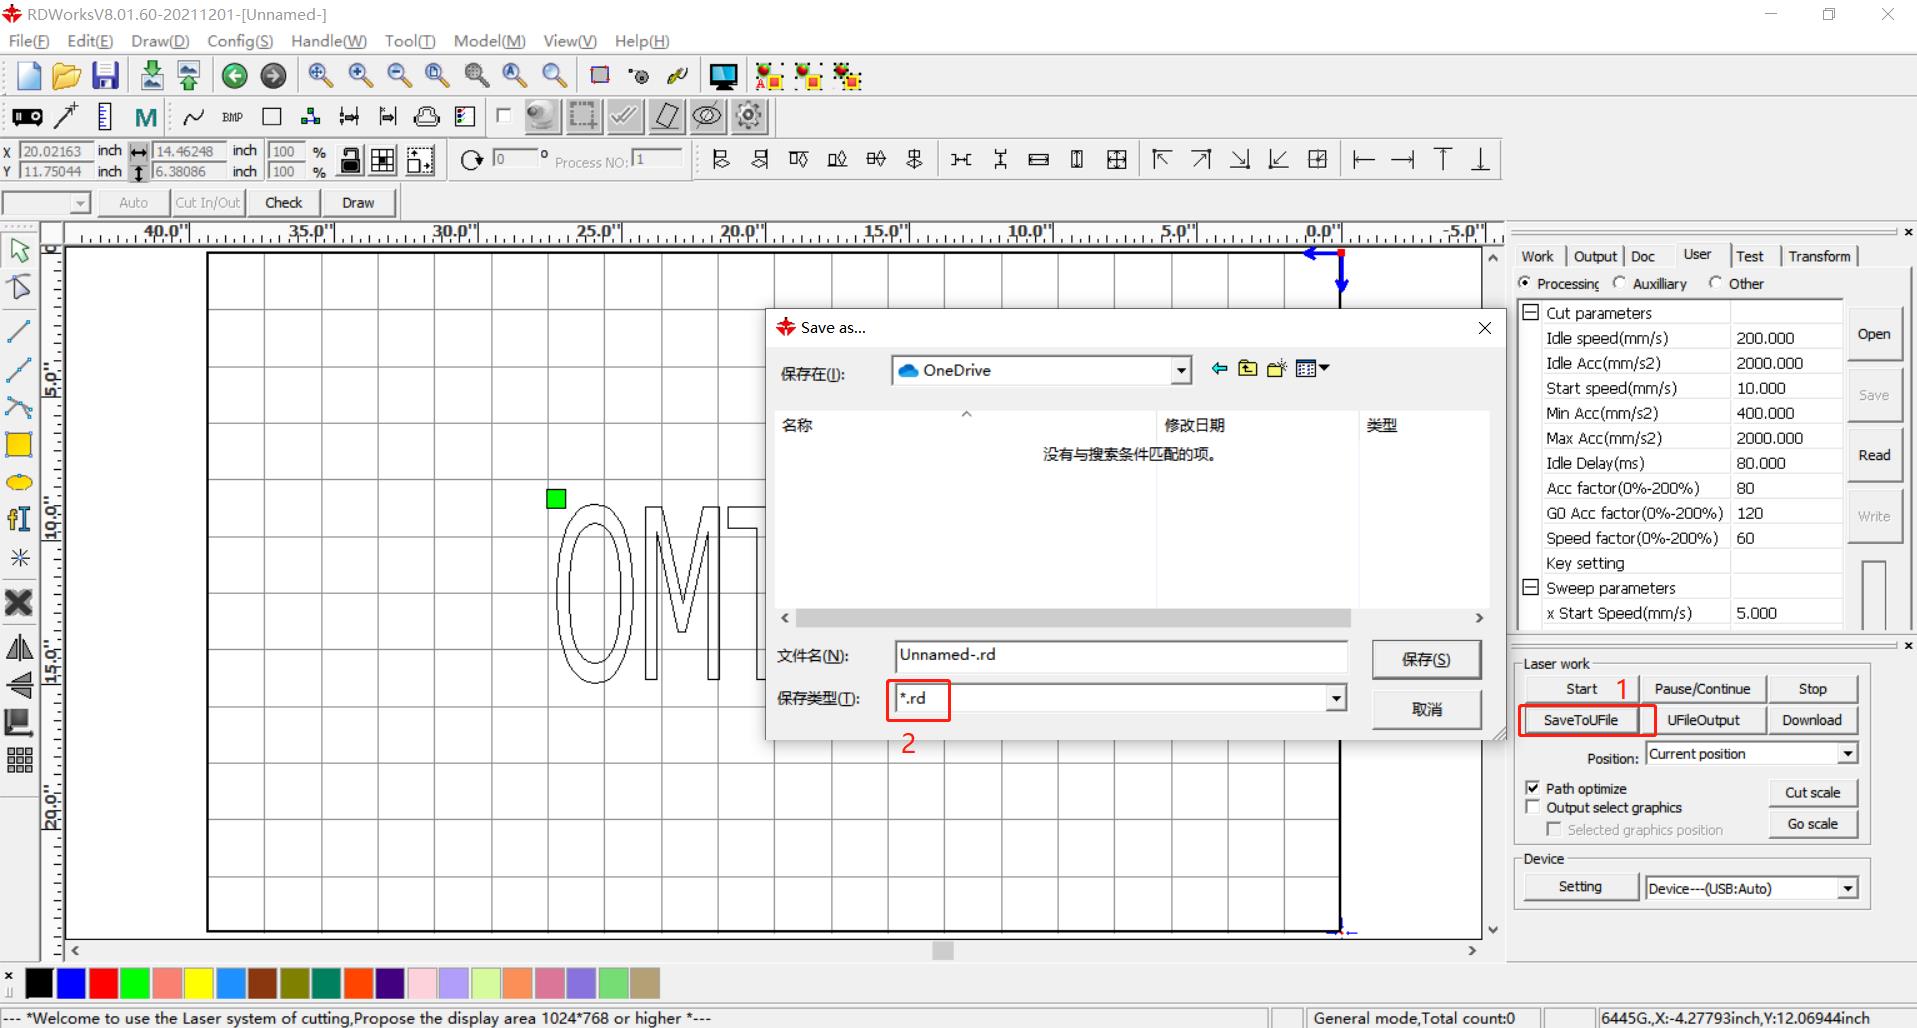Open the File menu

point(29,41)
